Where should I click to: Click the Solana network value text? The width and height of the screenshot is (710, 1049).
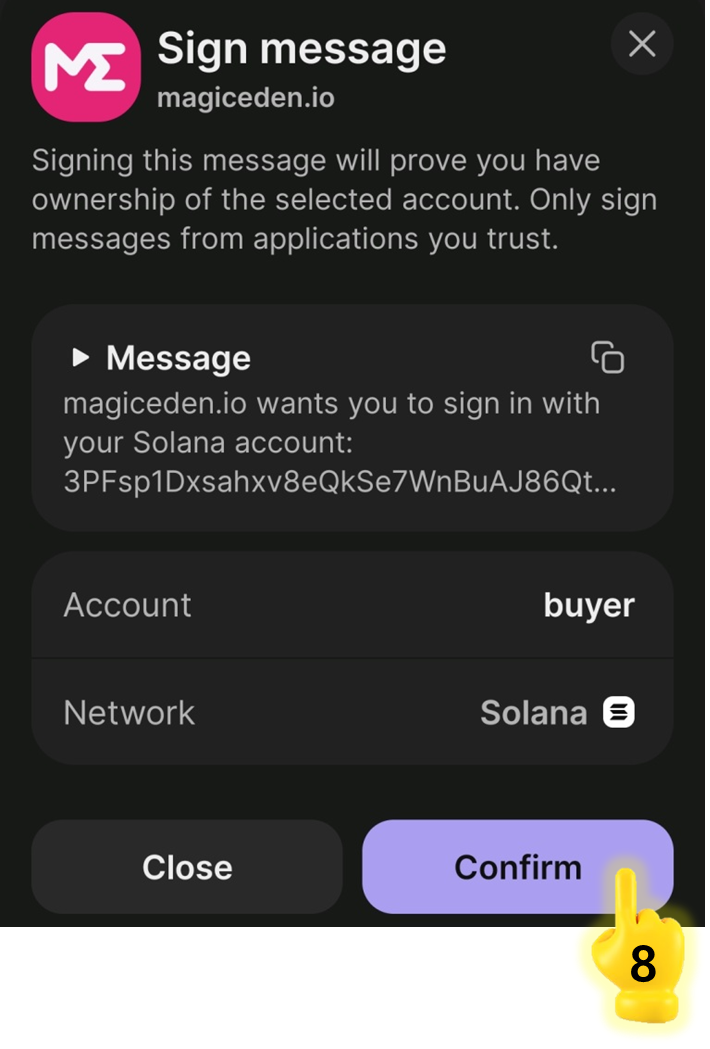(x=533, y=713)
